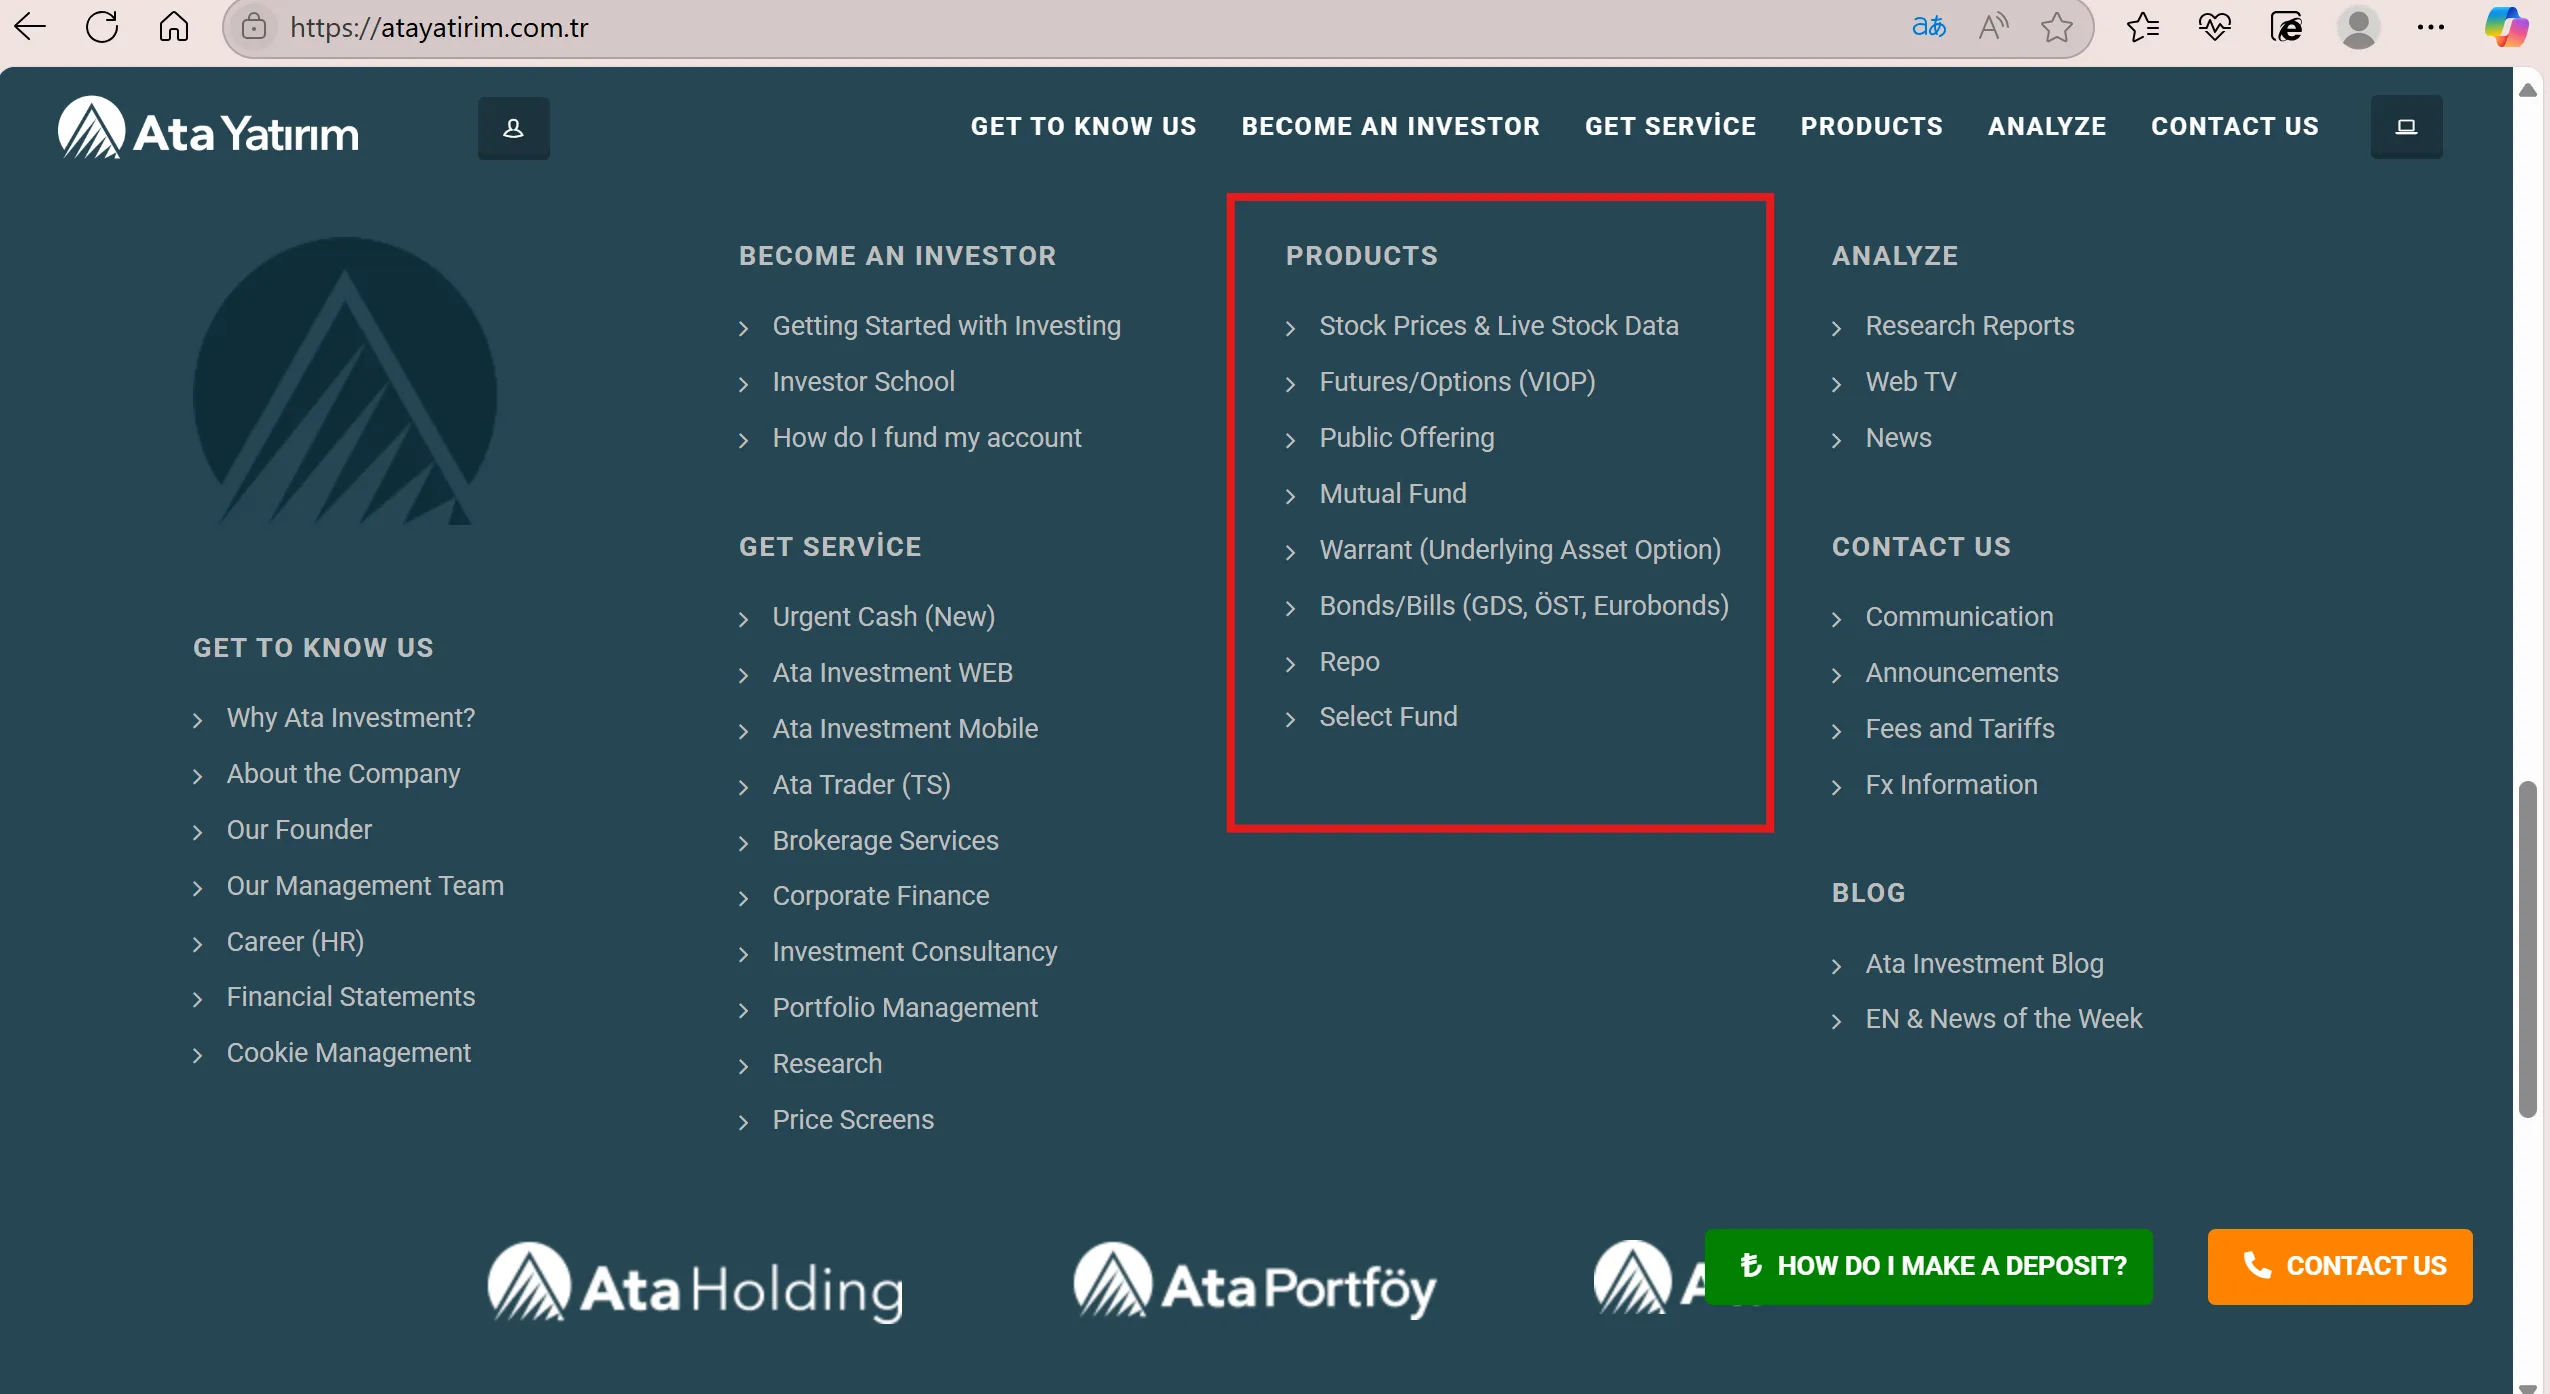Screen dimensions: 2550x1394
Task: Open the Web TV link
Action: [1910, 382]
